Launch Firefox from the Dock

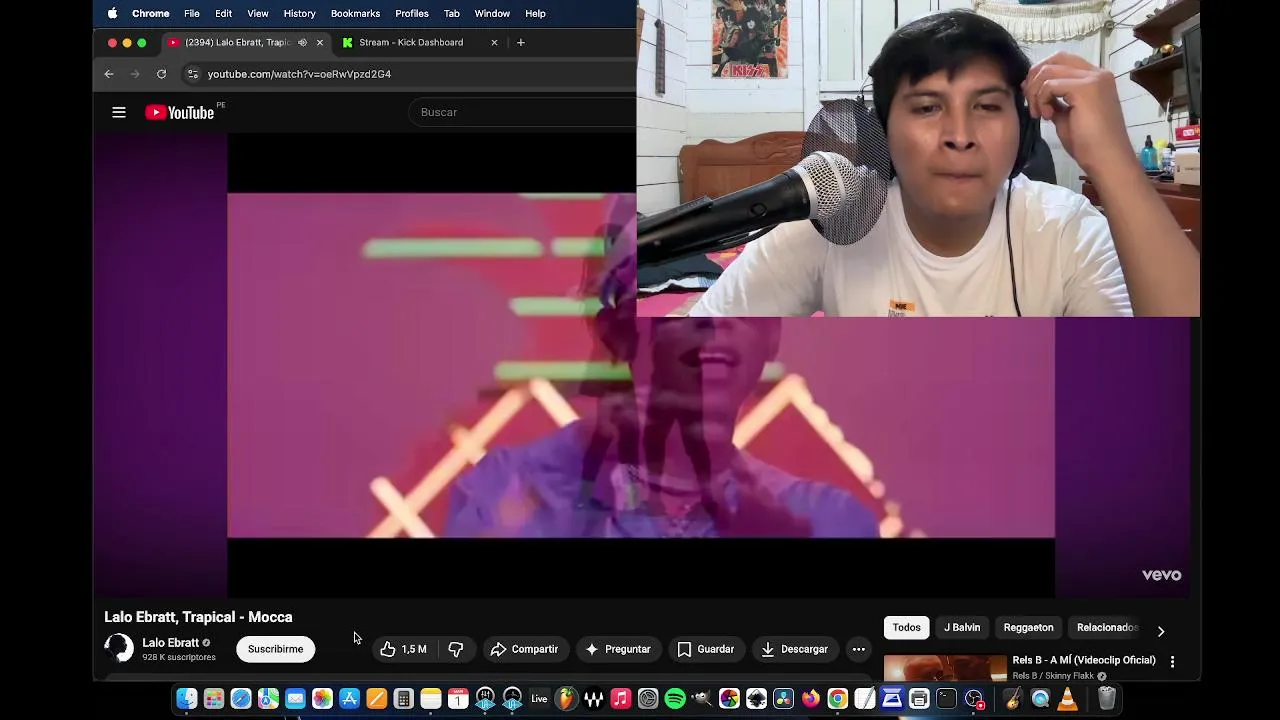810,699
